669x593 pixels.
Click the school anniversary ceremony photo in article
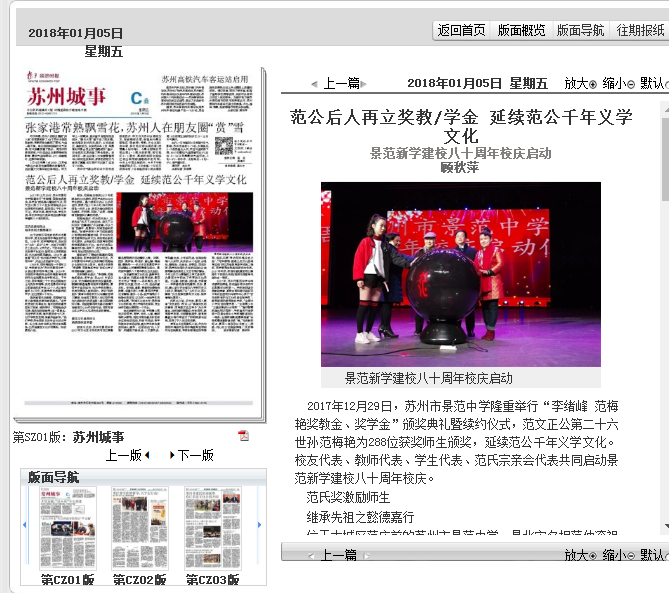coord(460,274)
